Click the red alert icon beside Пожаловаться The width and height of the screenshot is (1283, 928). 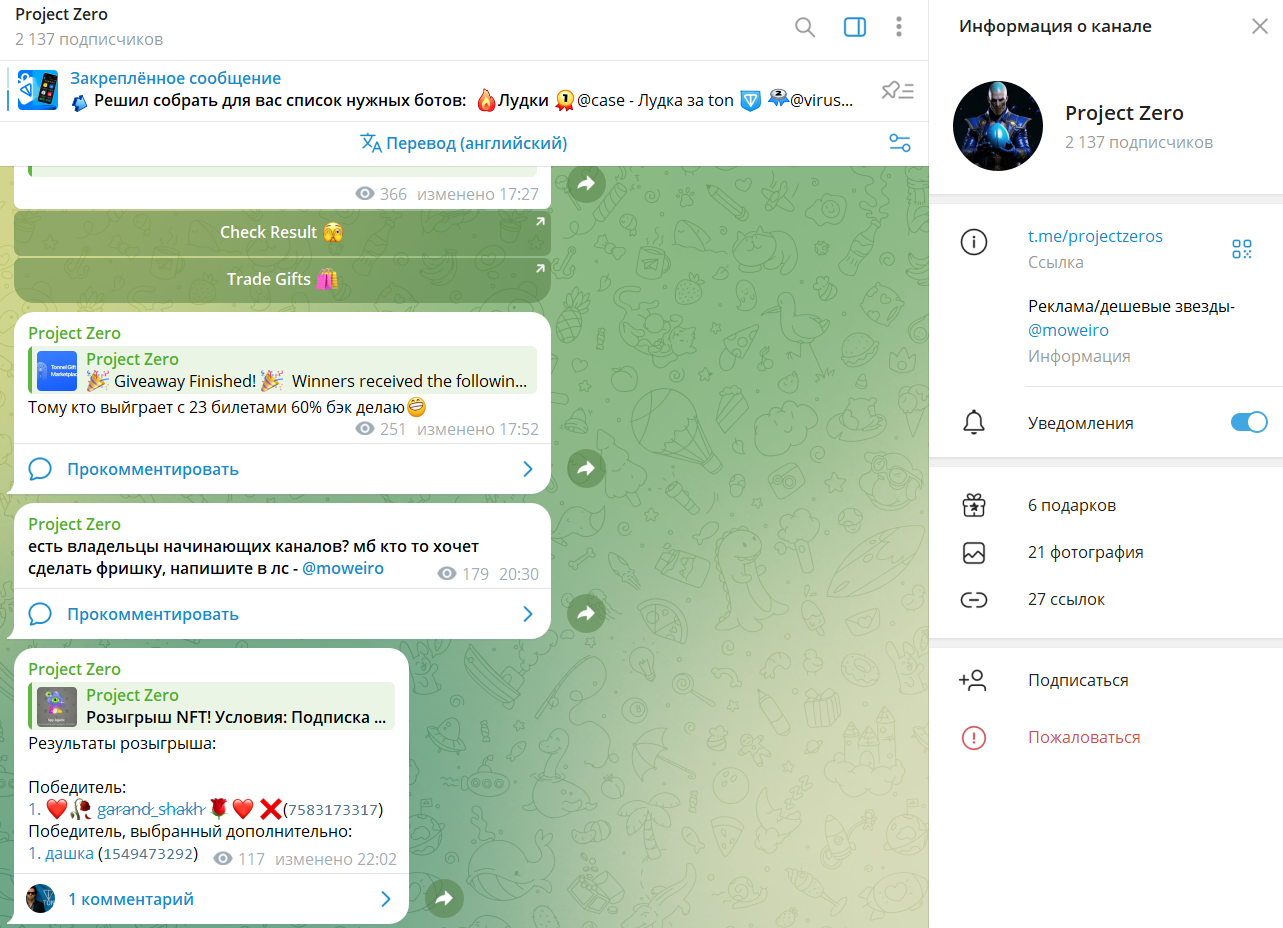point(973,738)
